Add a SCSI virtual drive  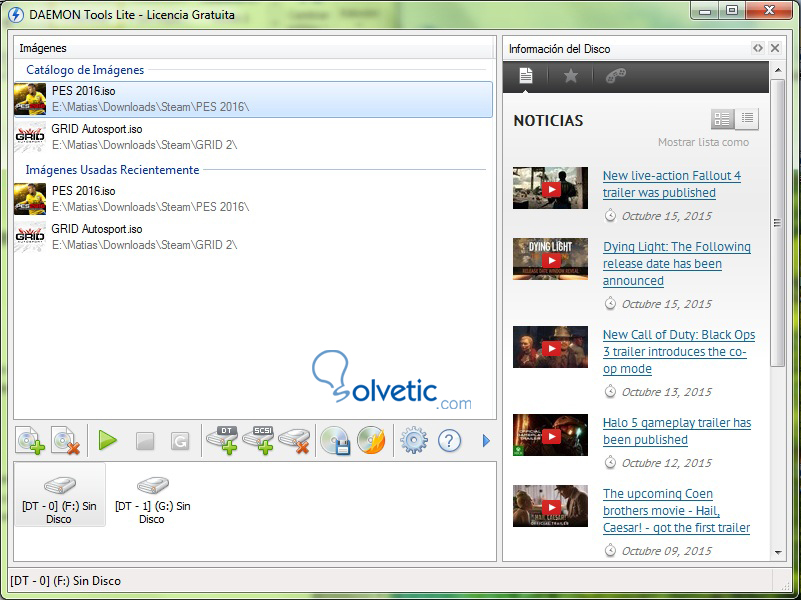[258, 440]
